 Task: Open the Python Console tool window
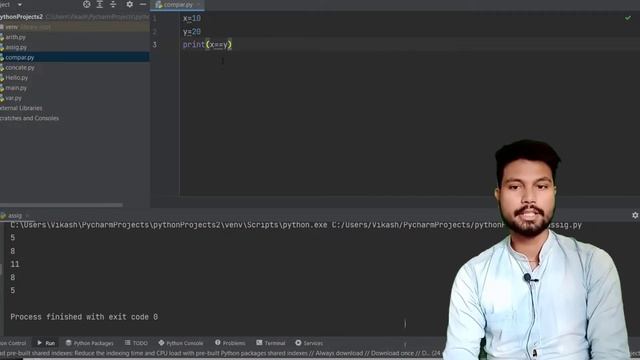coord(180,343)
